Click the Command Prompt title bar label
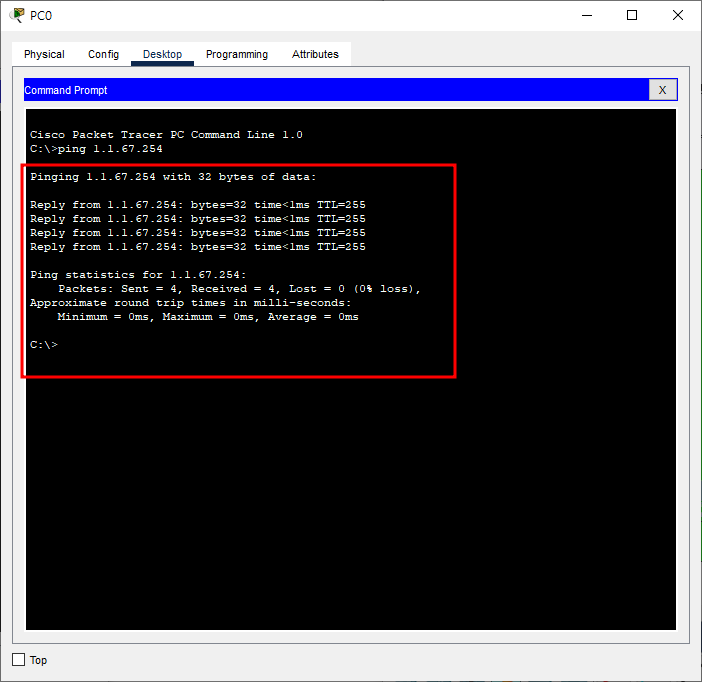The height and width of the screenshot is (682, 702). coord(66,90)
